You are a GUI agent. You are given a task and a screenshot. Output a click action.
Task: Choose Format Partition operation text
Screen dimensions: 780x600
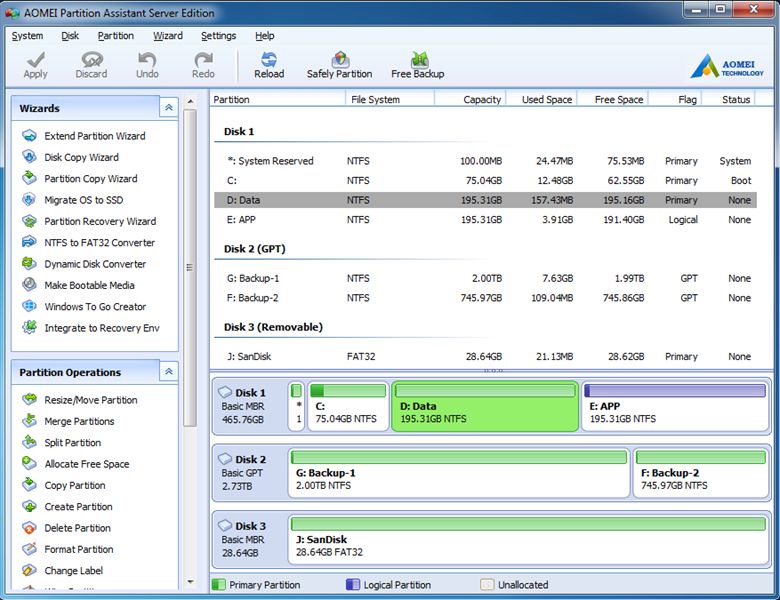click(79, 549)
